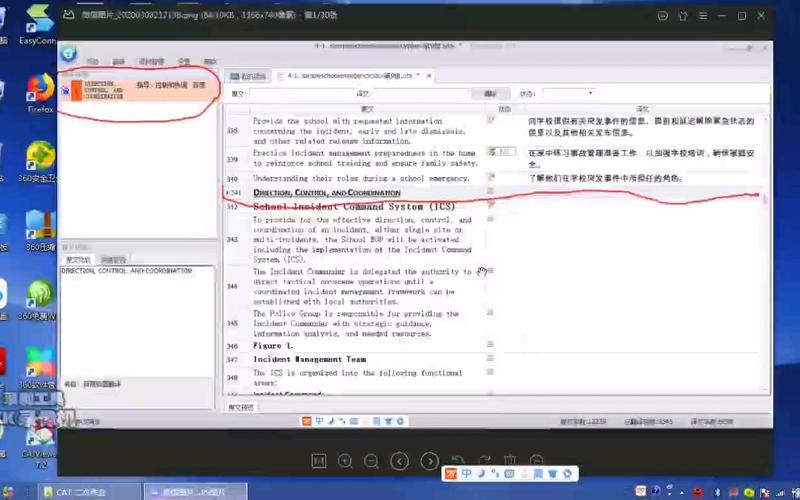Image resolution: width=800 pixels, height=500 pixels.
Task: Open the photo viewer hamburger menu
Action: (x=703, y=16)
